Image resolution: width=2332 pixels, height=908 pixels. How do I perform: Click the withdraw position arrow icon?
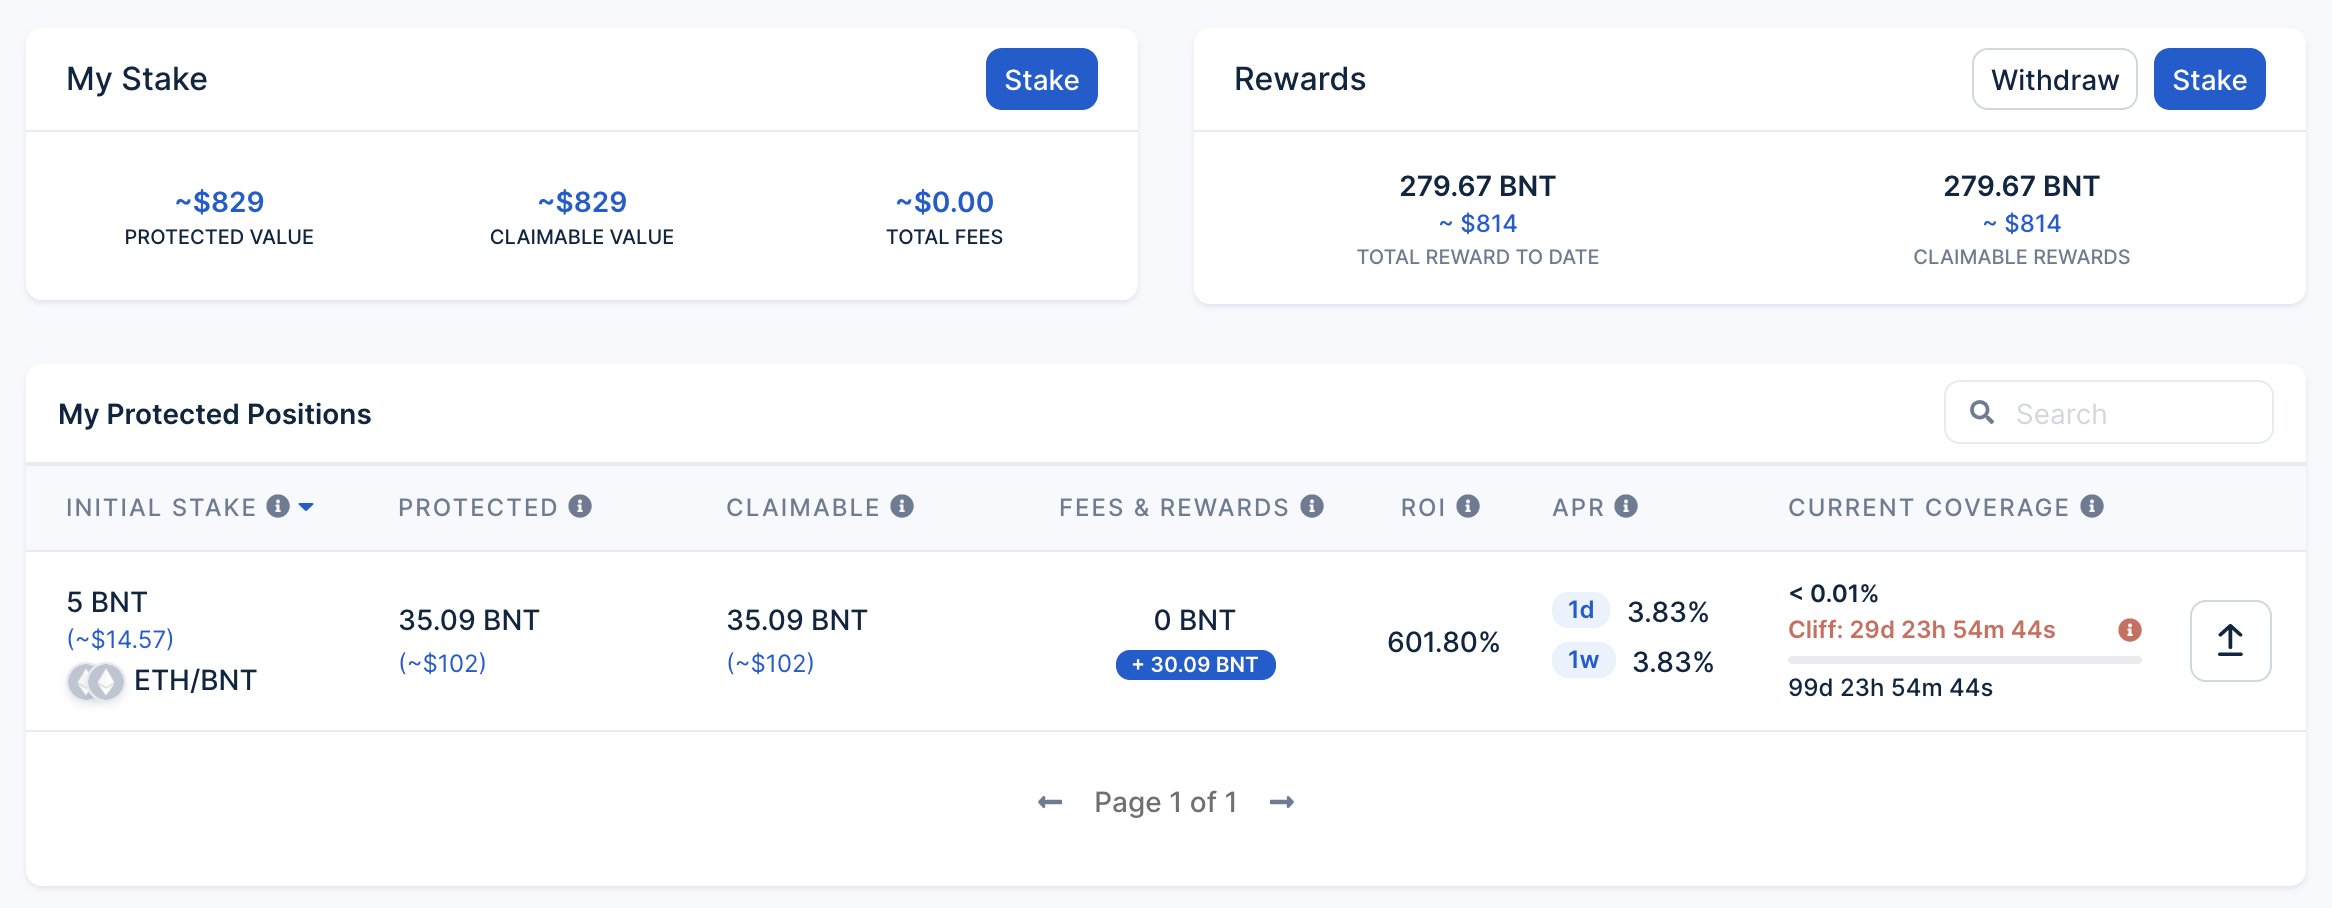coord(2230,641)
